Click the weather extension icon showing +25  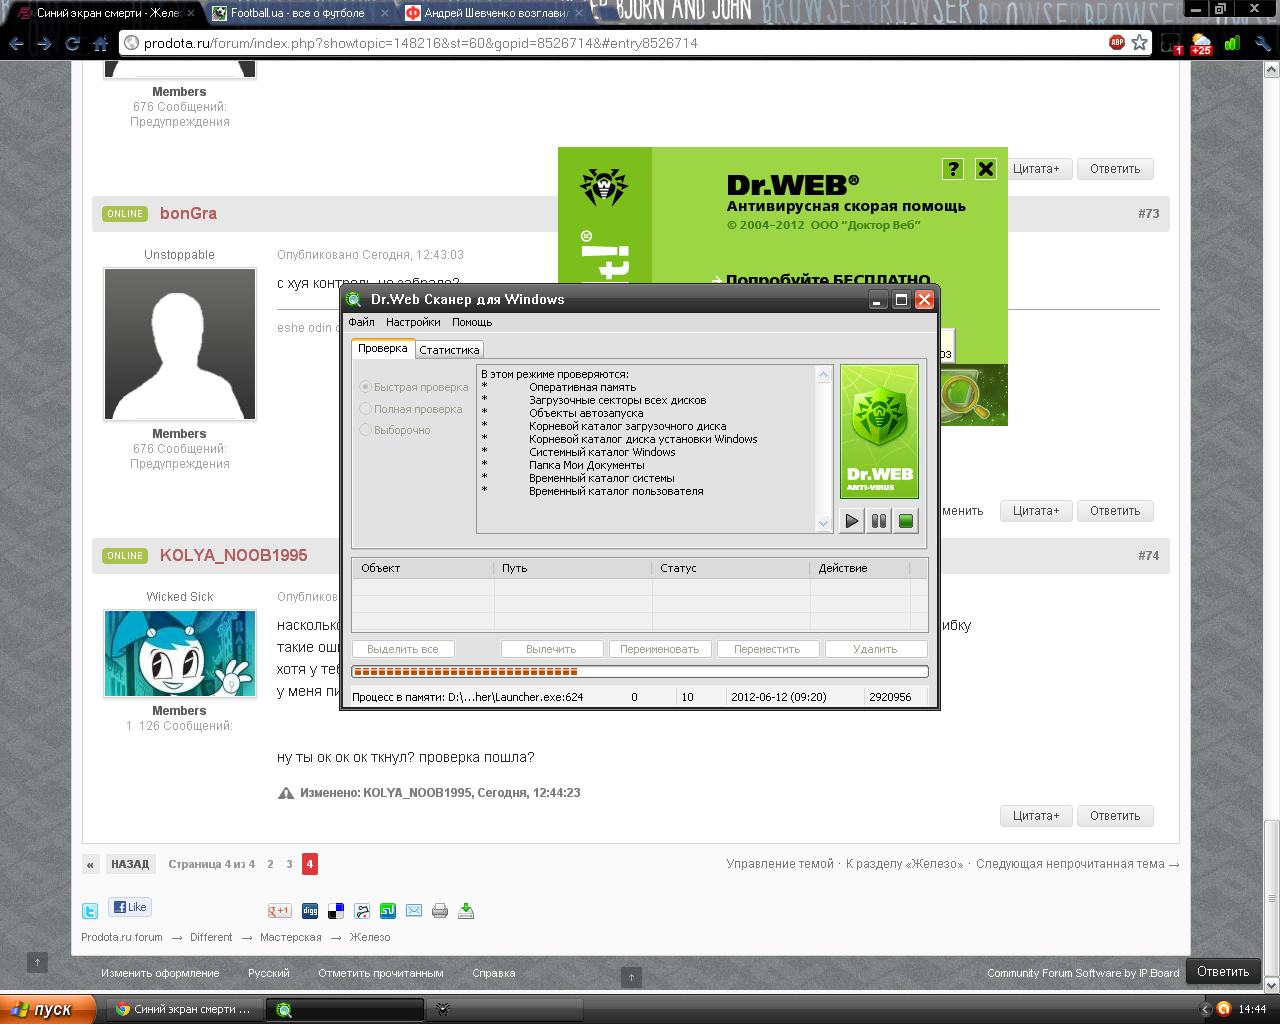tap(1201, 44)
